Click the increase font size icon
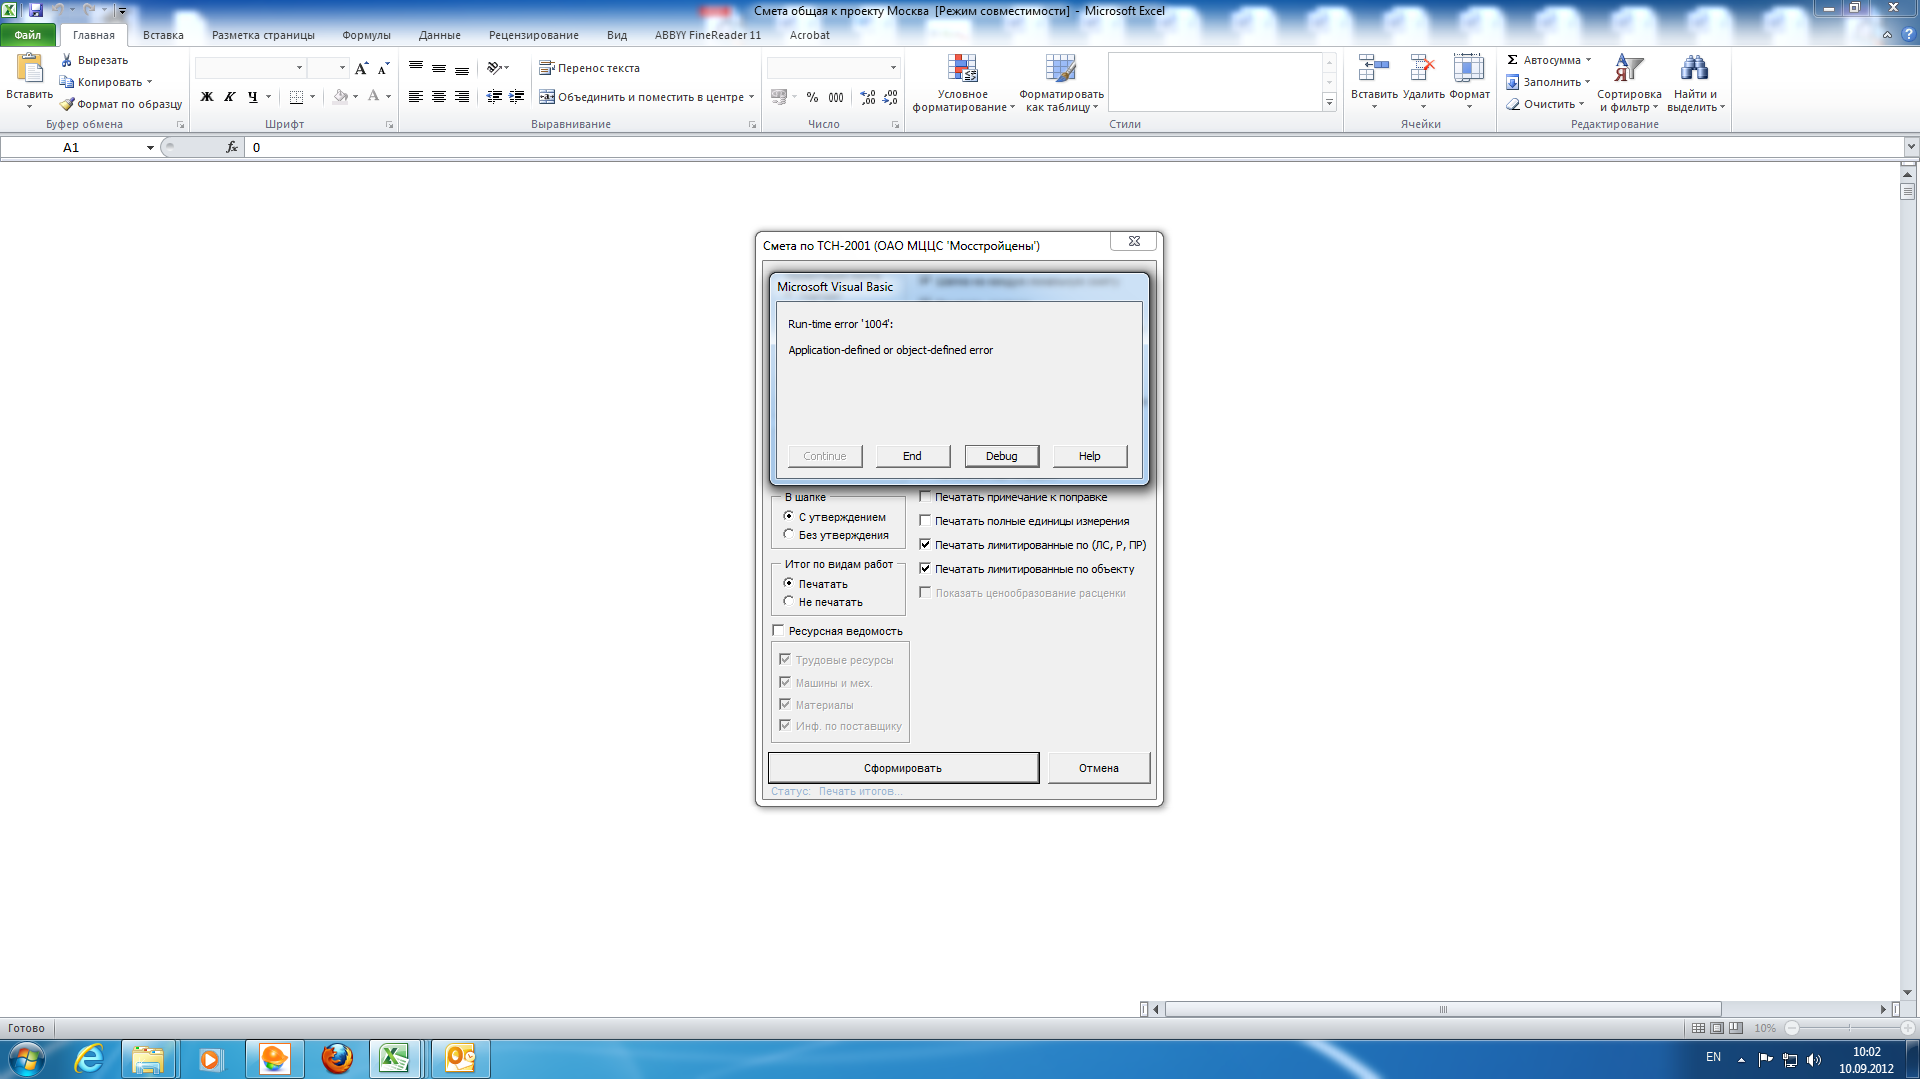The image size is (1920, 1080). click(x=361, y=68)
